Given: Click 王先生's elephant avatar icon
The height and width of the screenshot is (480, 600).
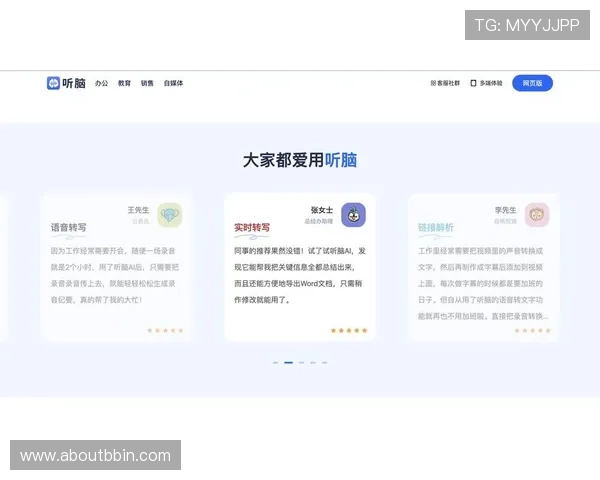Looking at the screenshot, I should [170, 215].
